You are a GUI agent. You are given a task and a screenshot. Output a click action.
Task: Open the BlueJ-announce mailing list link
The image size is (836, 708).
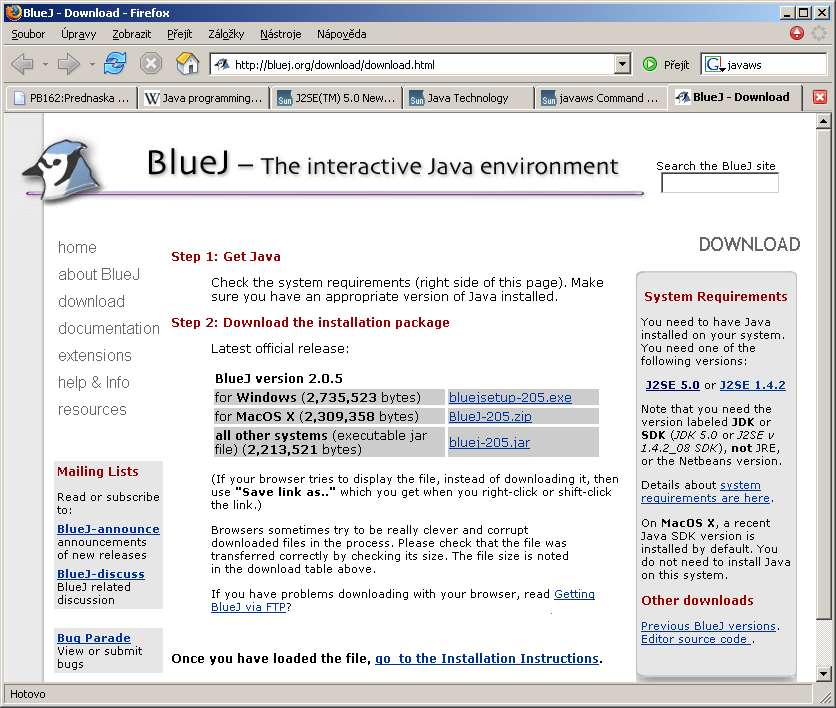coord(108,529)
